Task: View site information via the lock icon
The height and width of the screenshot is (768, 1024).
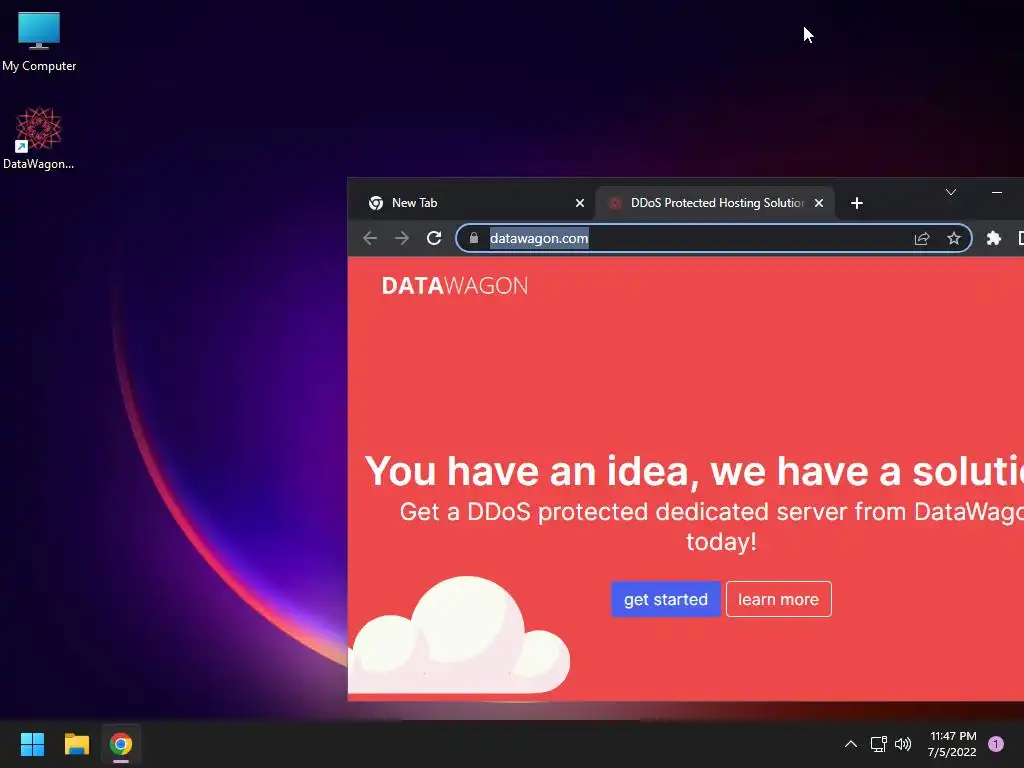Action: click(x=474, y=238)
